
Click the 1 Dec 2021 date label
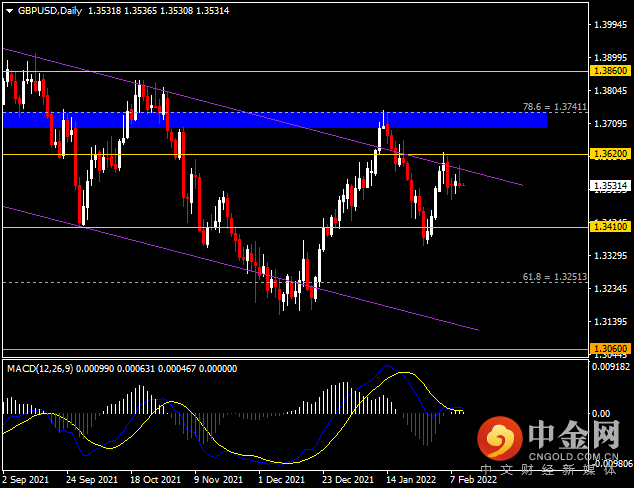point(281,480)
